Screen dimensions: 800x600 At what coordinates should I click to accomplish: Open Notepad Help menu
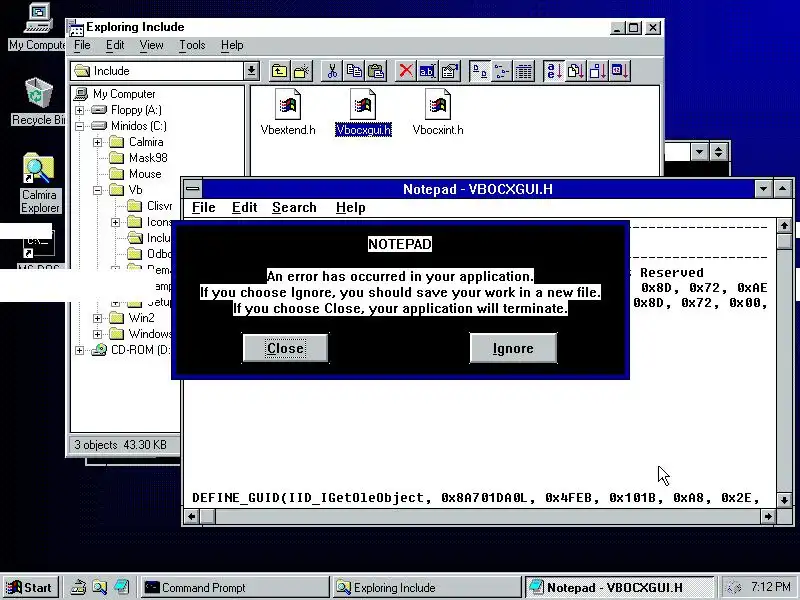(x=351, y=208)
